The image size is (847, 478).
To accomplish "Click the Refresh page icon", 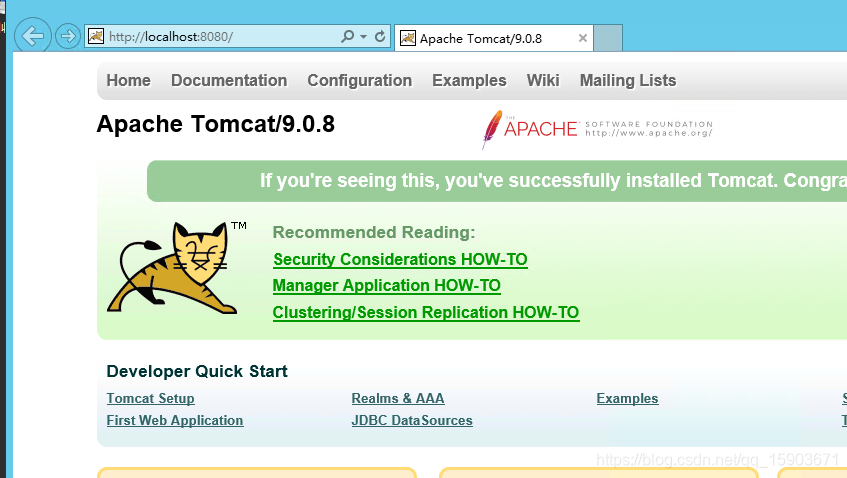I will [380, 36].
